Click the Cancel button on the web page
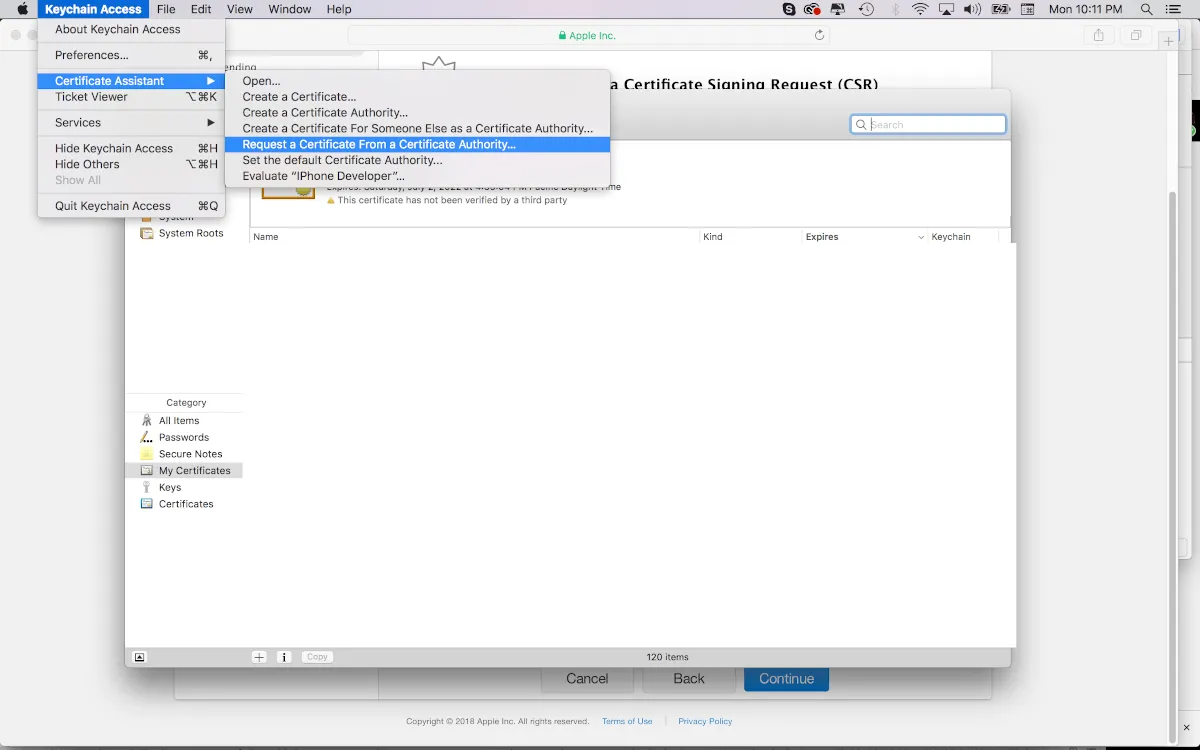This screenshot has height=750, width=1200. 587,679
